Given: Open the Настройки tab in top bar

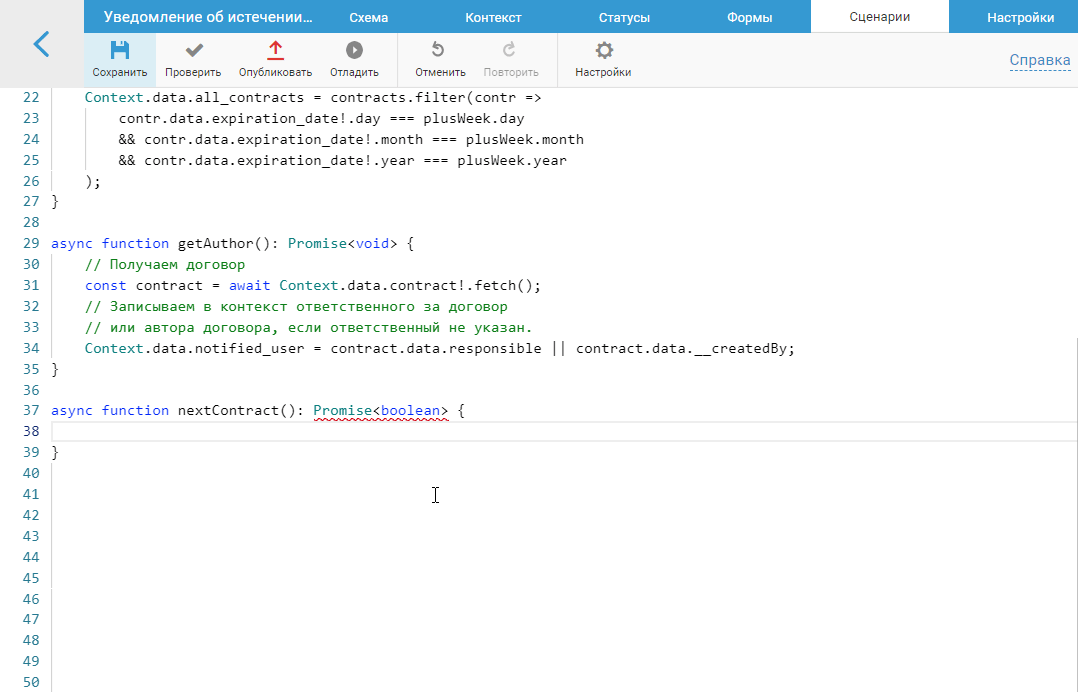Looking at the screenshot, I should click(x=1020, y=18).
